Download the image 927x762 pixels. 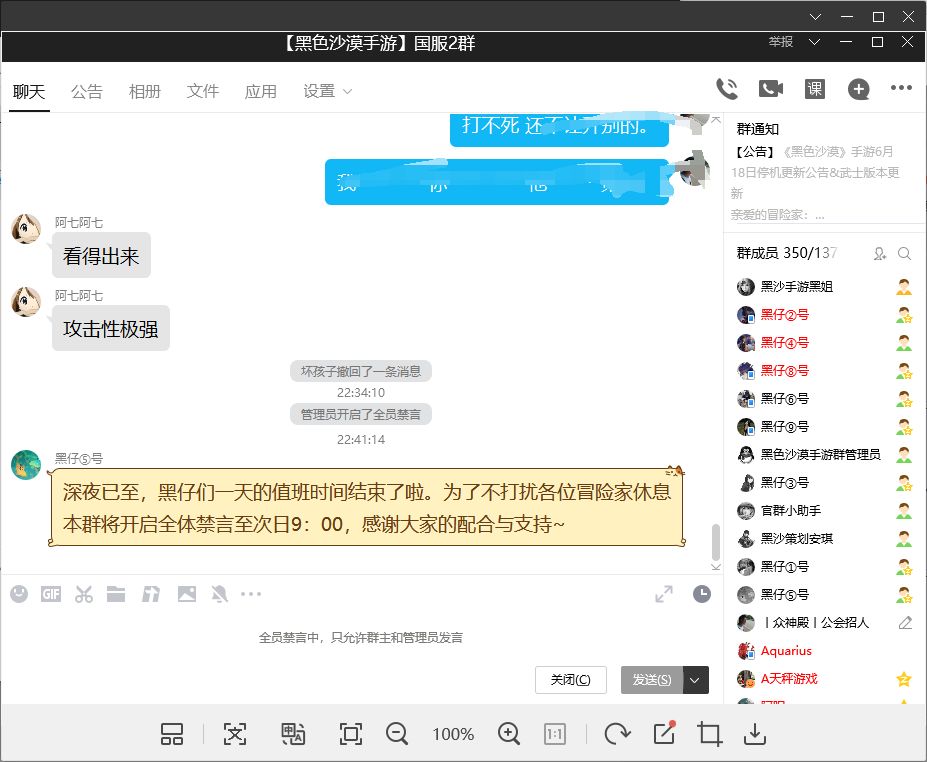click(x=755, y=734)
